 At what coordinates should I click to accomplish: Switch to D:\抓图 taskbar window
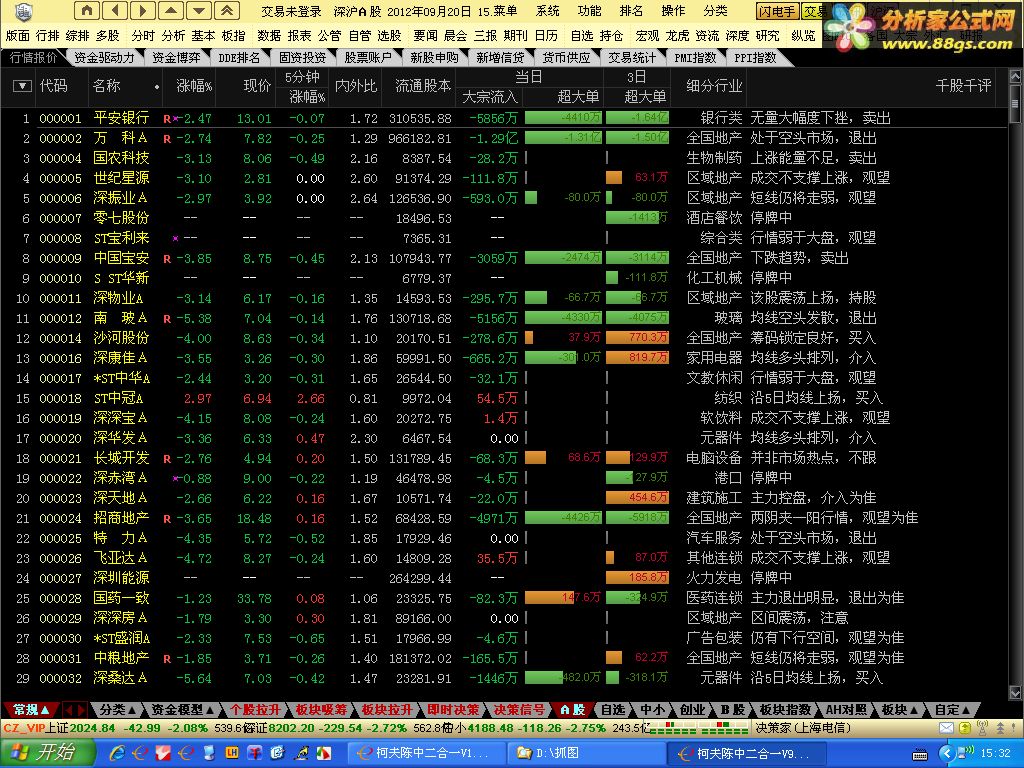(585, 753)
